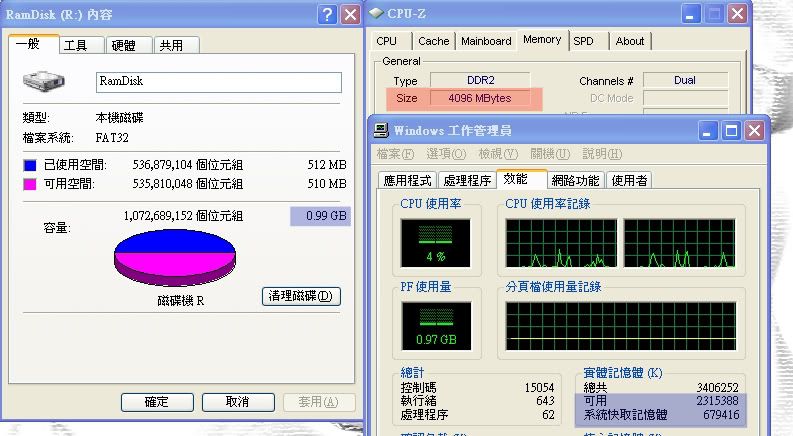Open the Cache tab in CPU-Z
The height and width of the screenshot is (436, 793).
coord(434,41)
